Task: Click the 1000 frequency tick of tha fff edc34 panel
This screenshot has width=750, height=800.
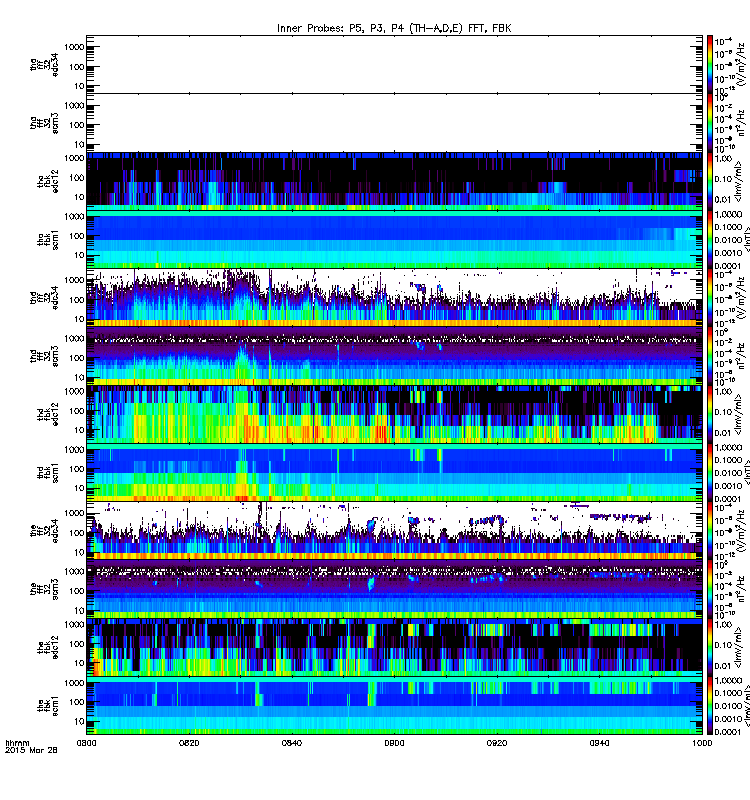Action: [x=74, y=47]
